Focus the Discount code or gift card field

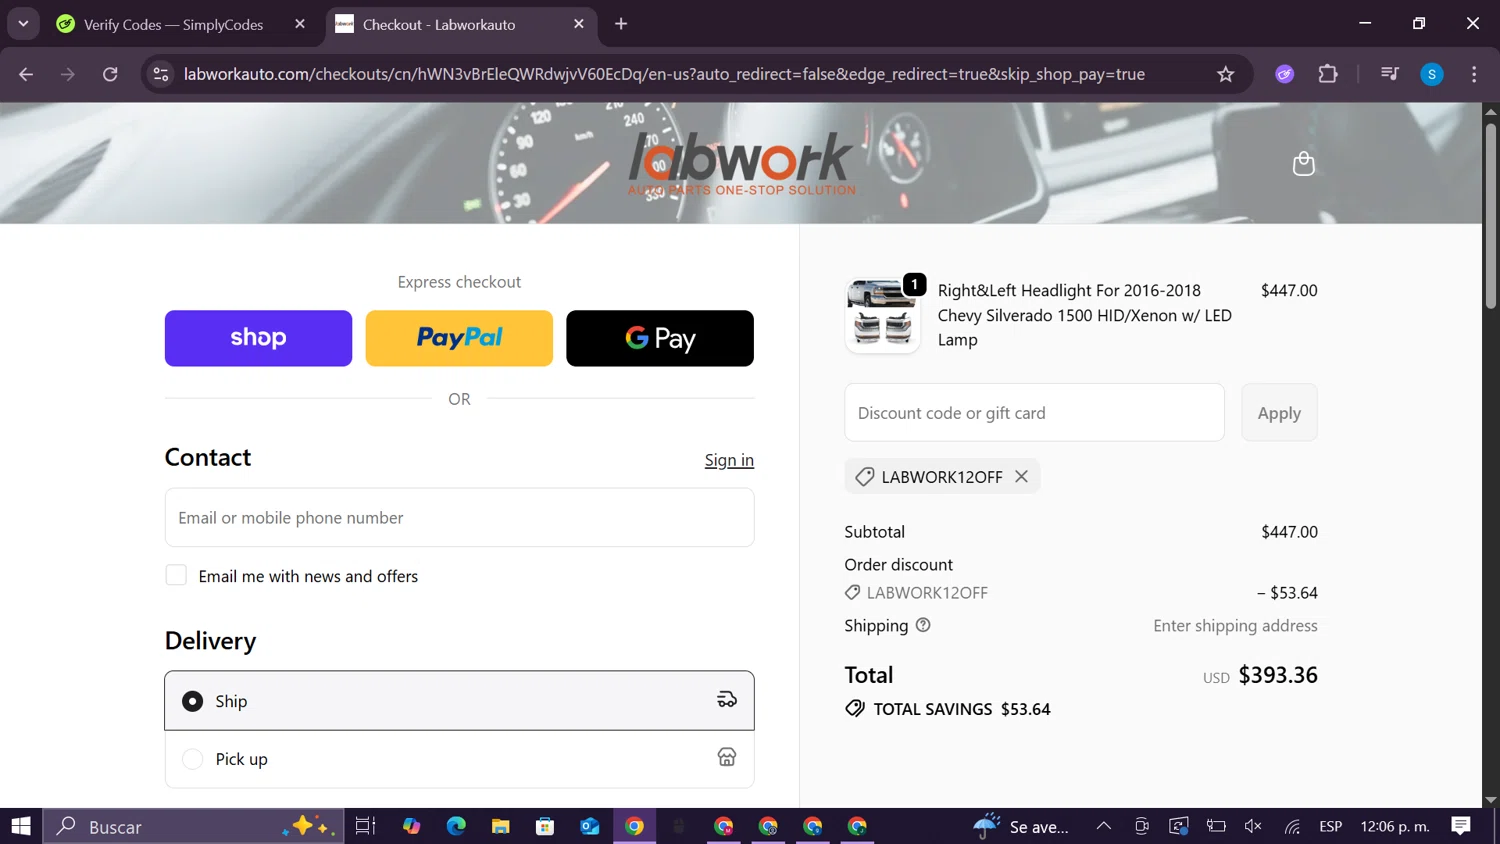tap(1034, 412)
